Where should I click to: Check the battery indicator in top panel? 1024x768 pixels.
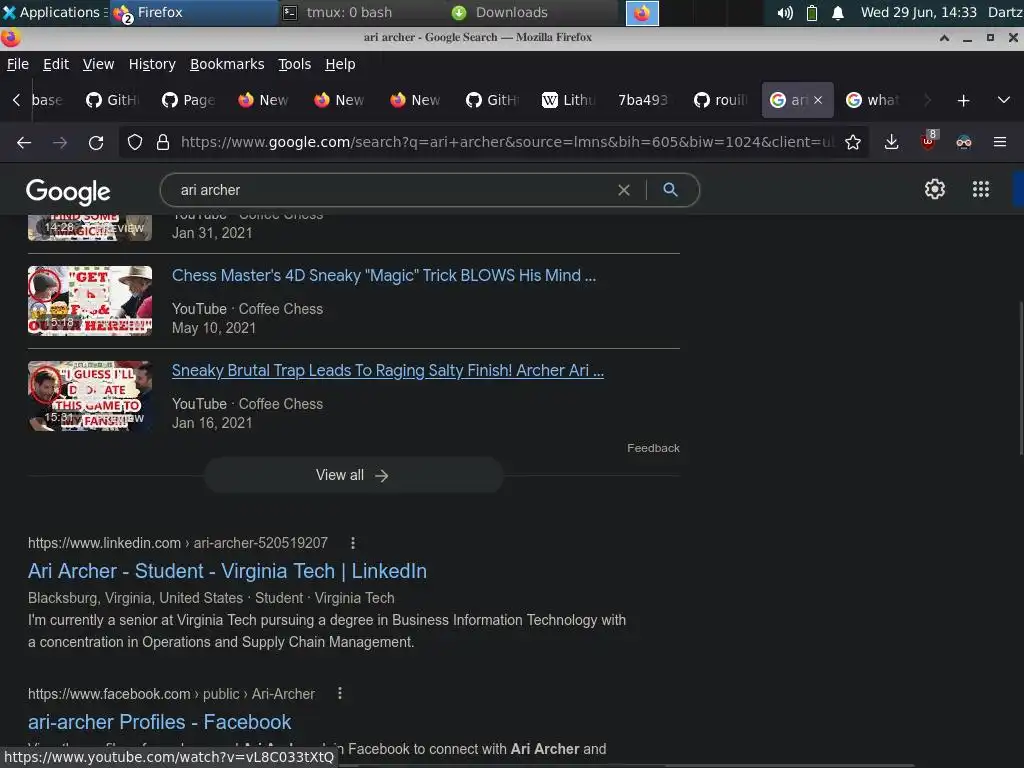812,12
